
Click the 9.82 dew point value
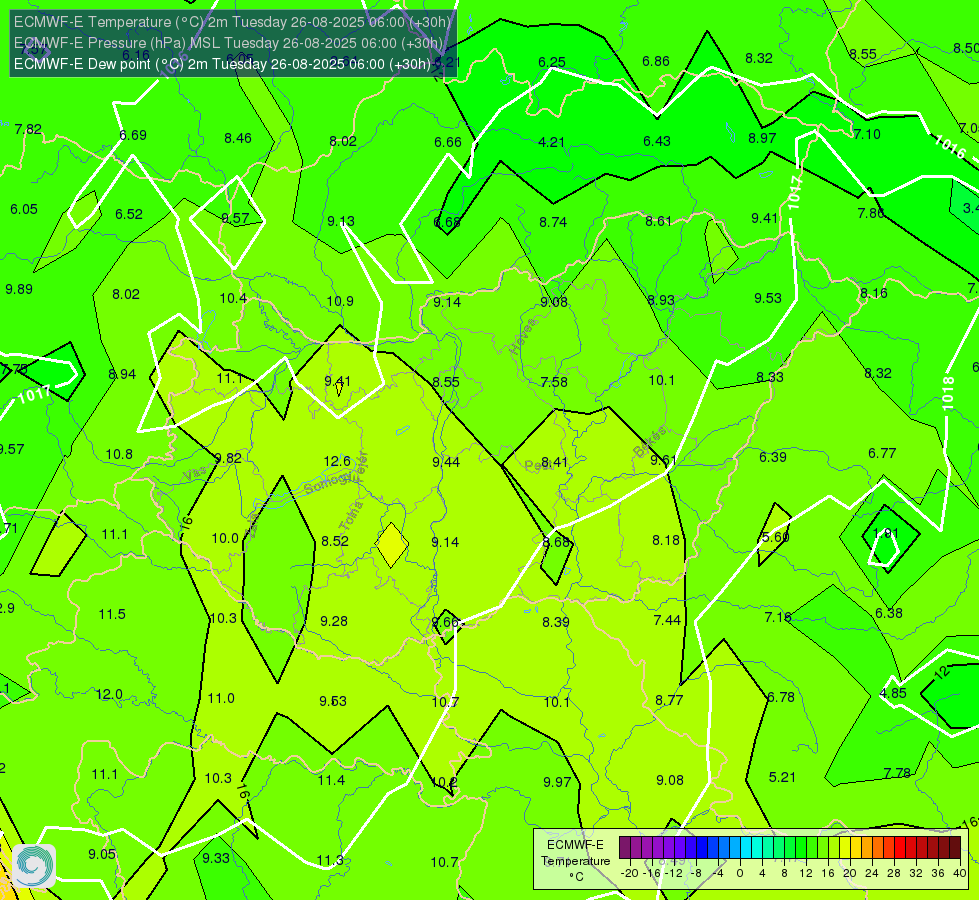(228, 458)
